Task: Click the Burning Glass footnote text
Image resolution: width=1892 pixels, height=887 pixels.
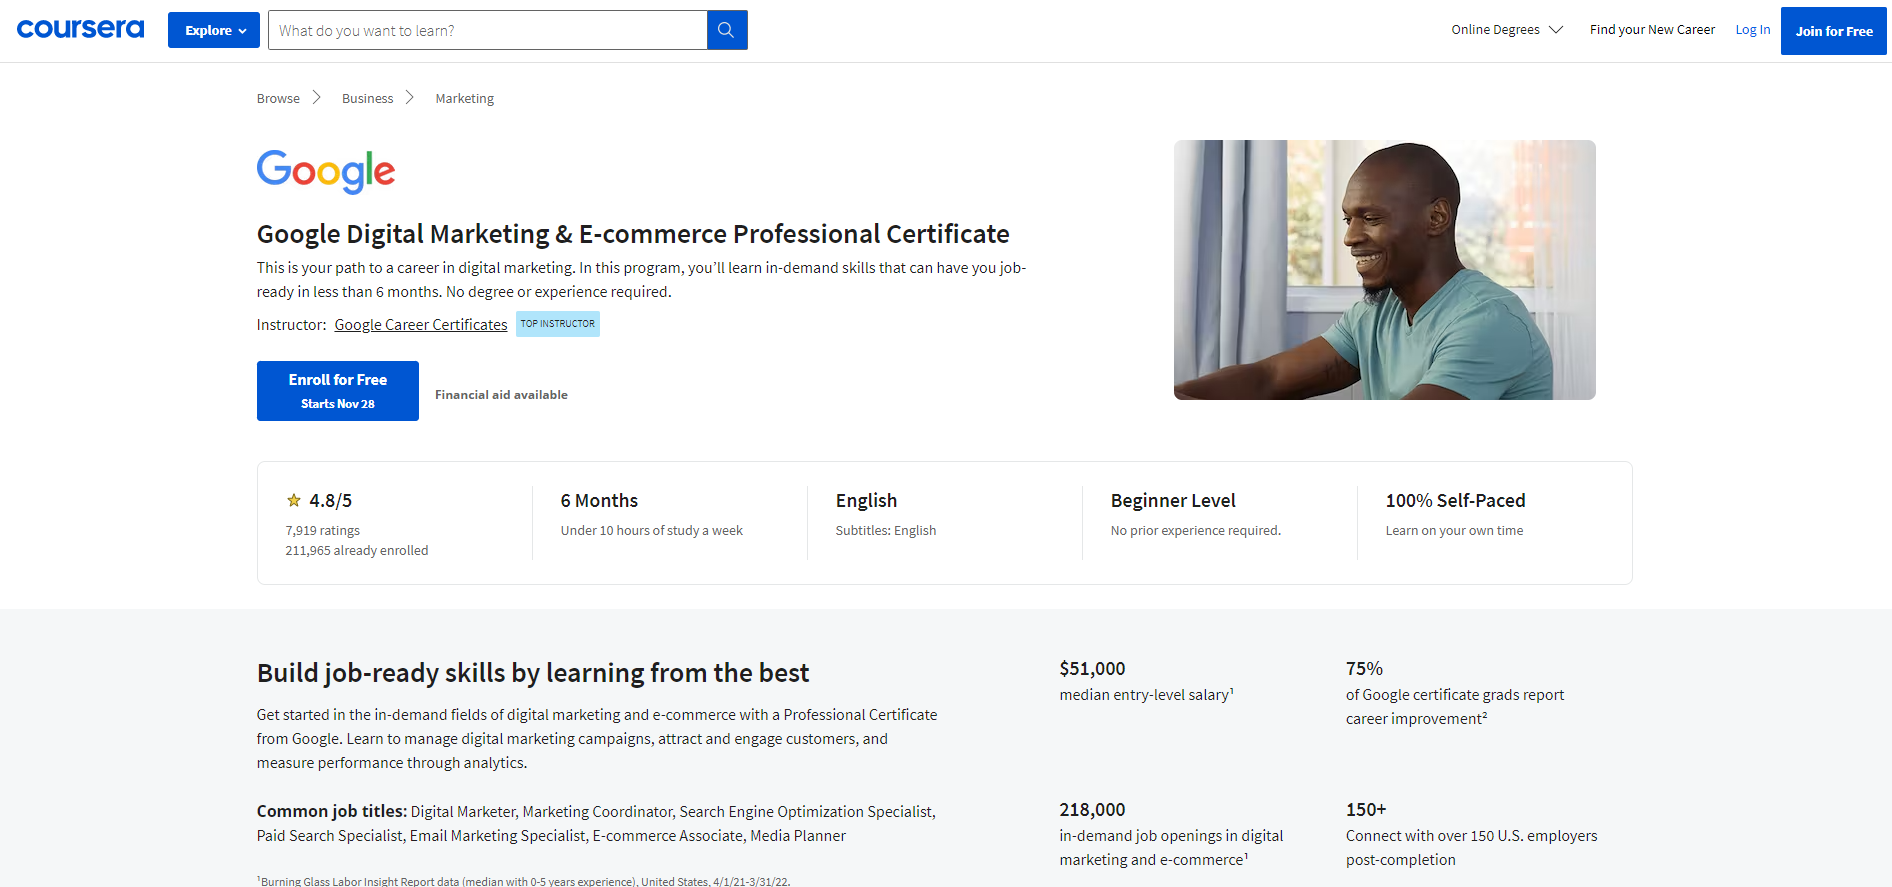Action: tap(524, 881)
